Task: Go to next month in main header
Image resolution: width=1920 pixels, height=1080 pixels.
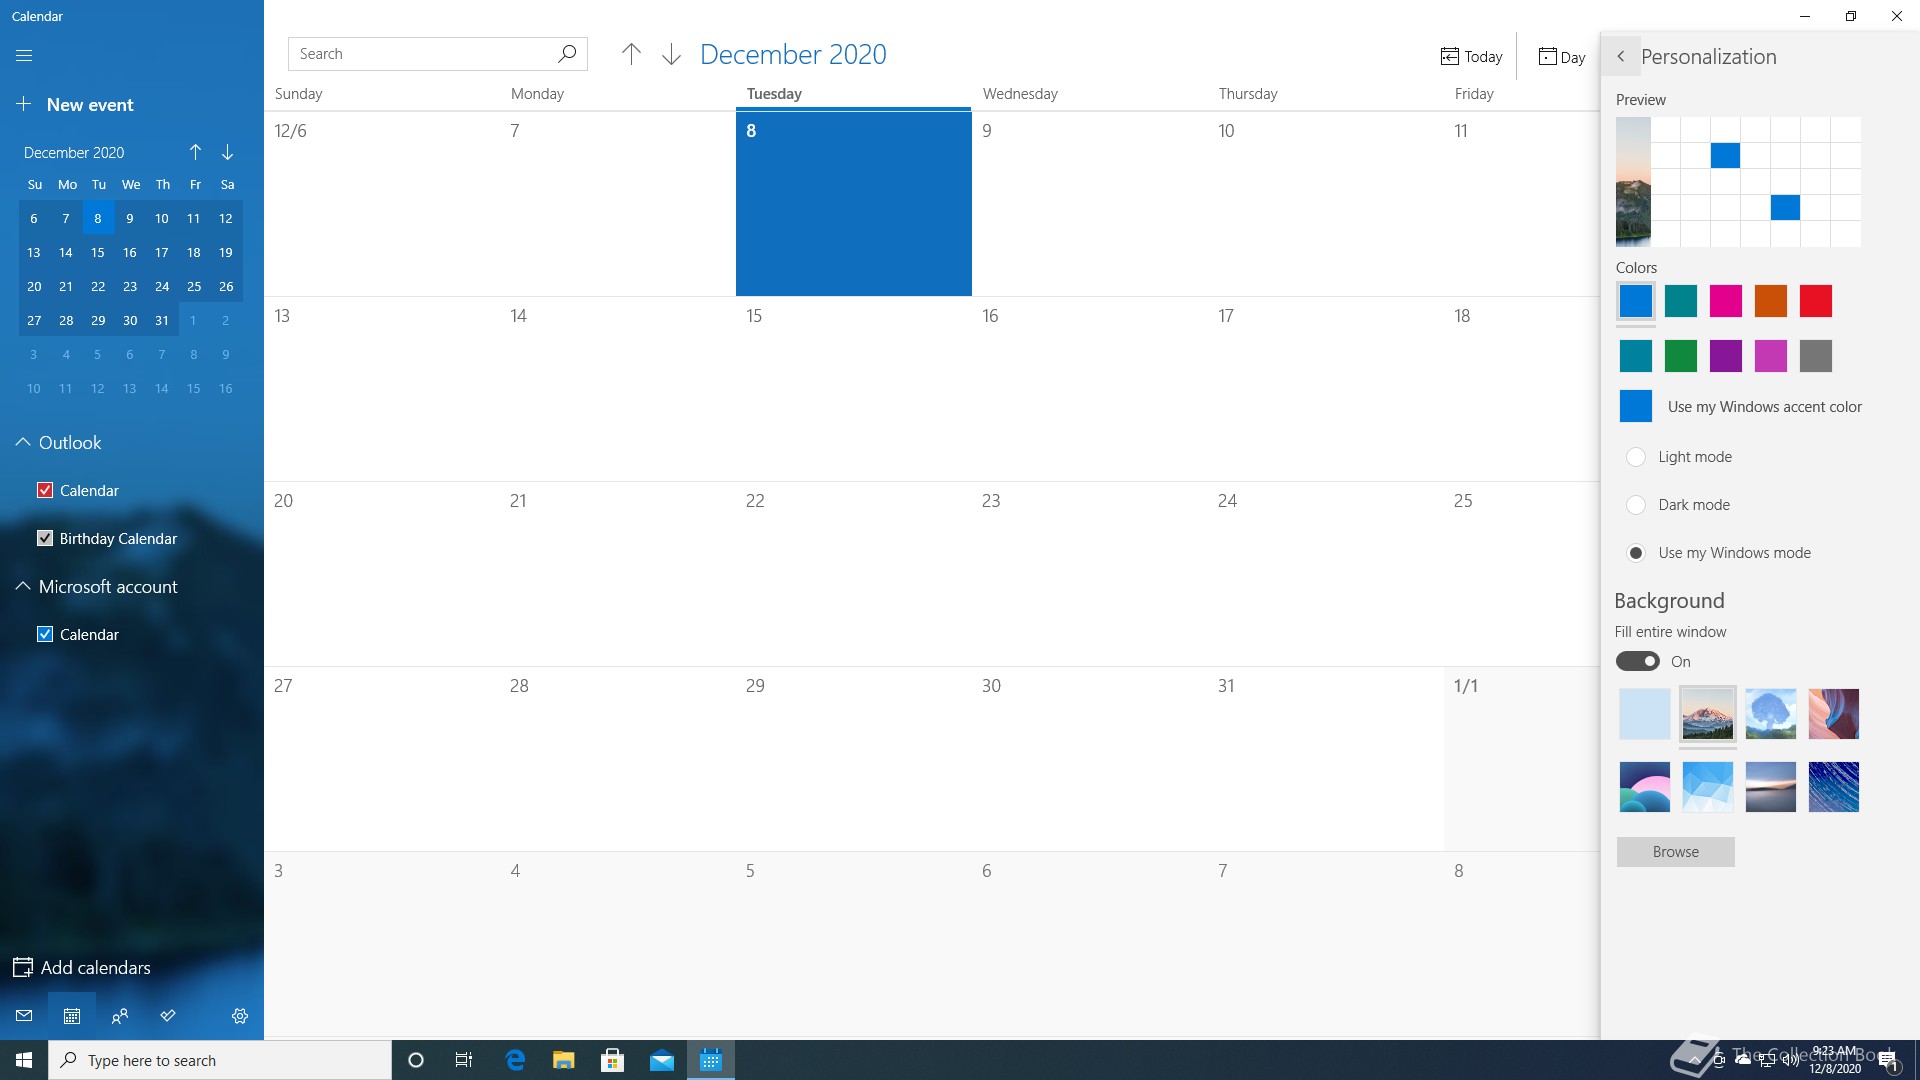Action: [671, 54]
